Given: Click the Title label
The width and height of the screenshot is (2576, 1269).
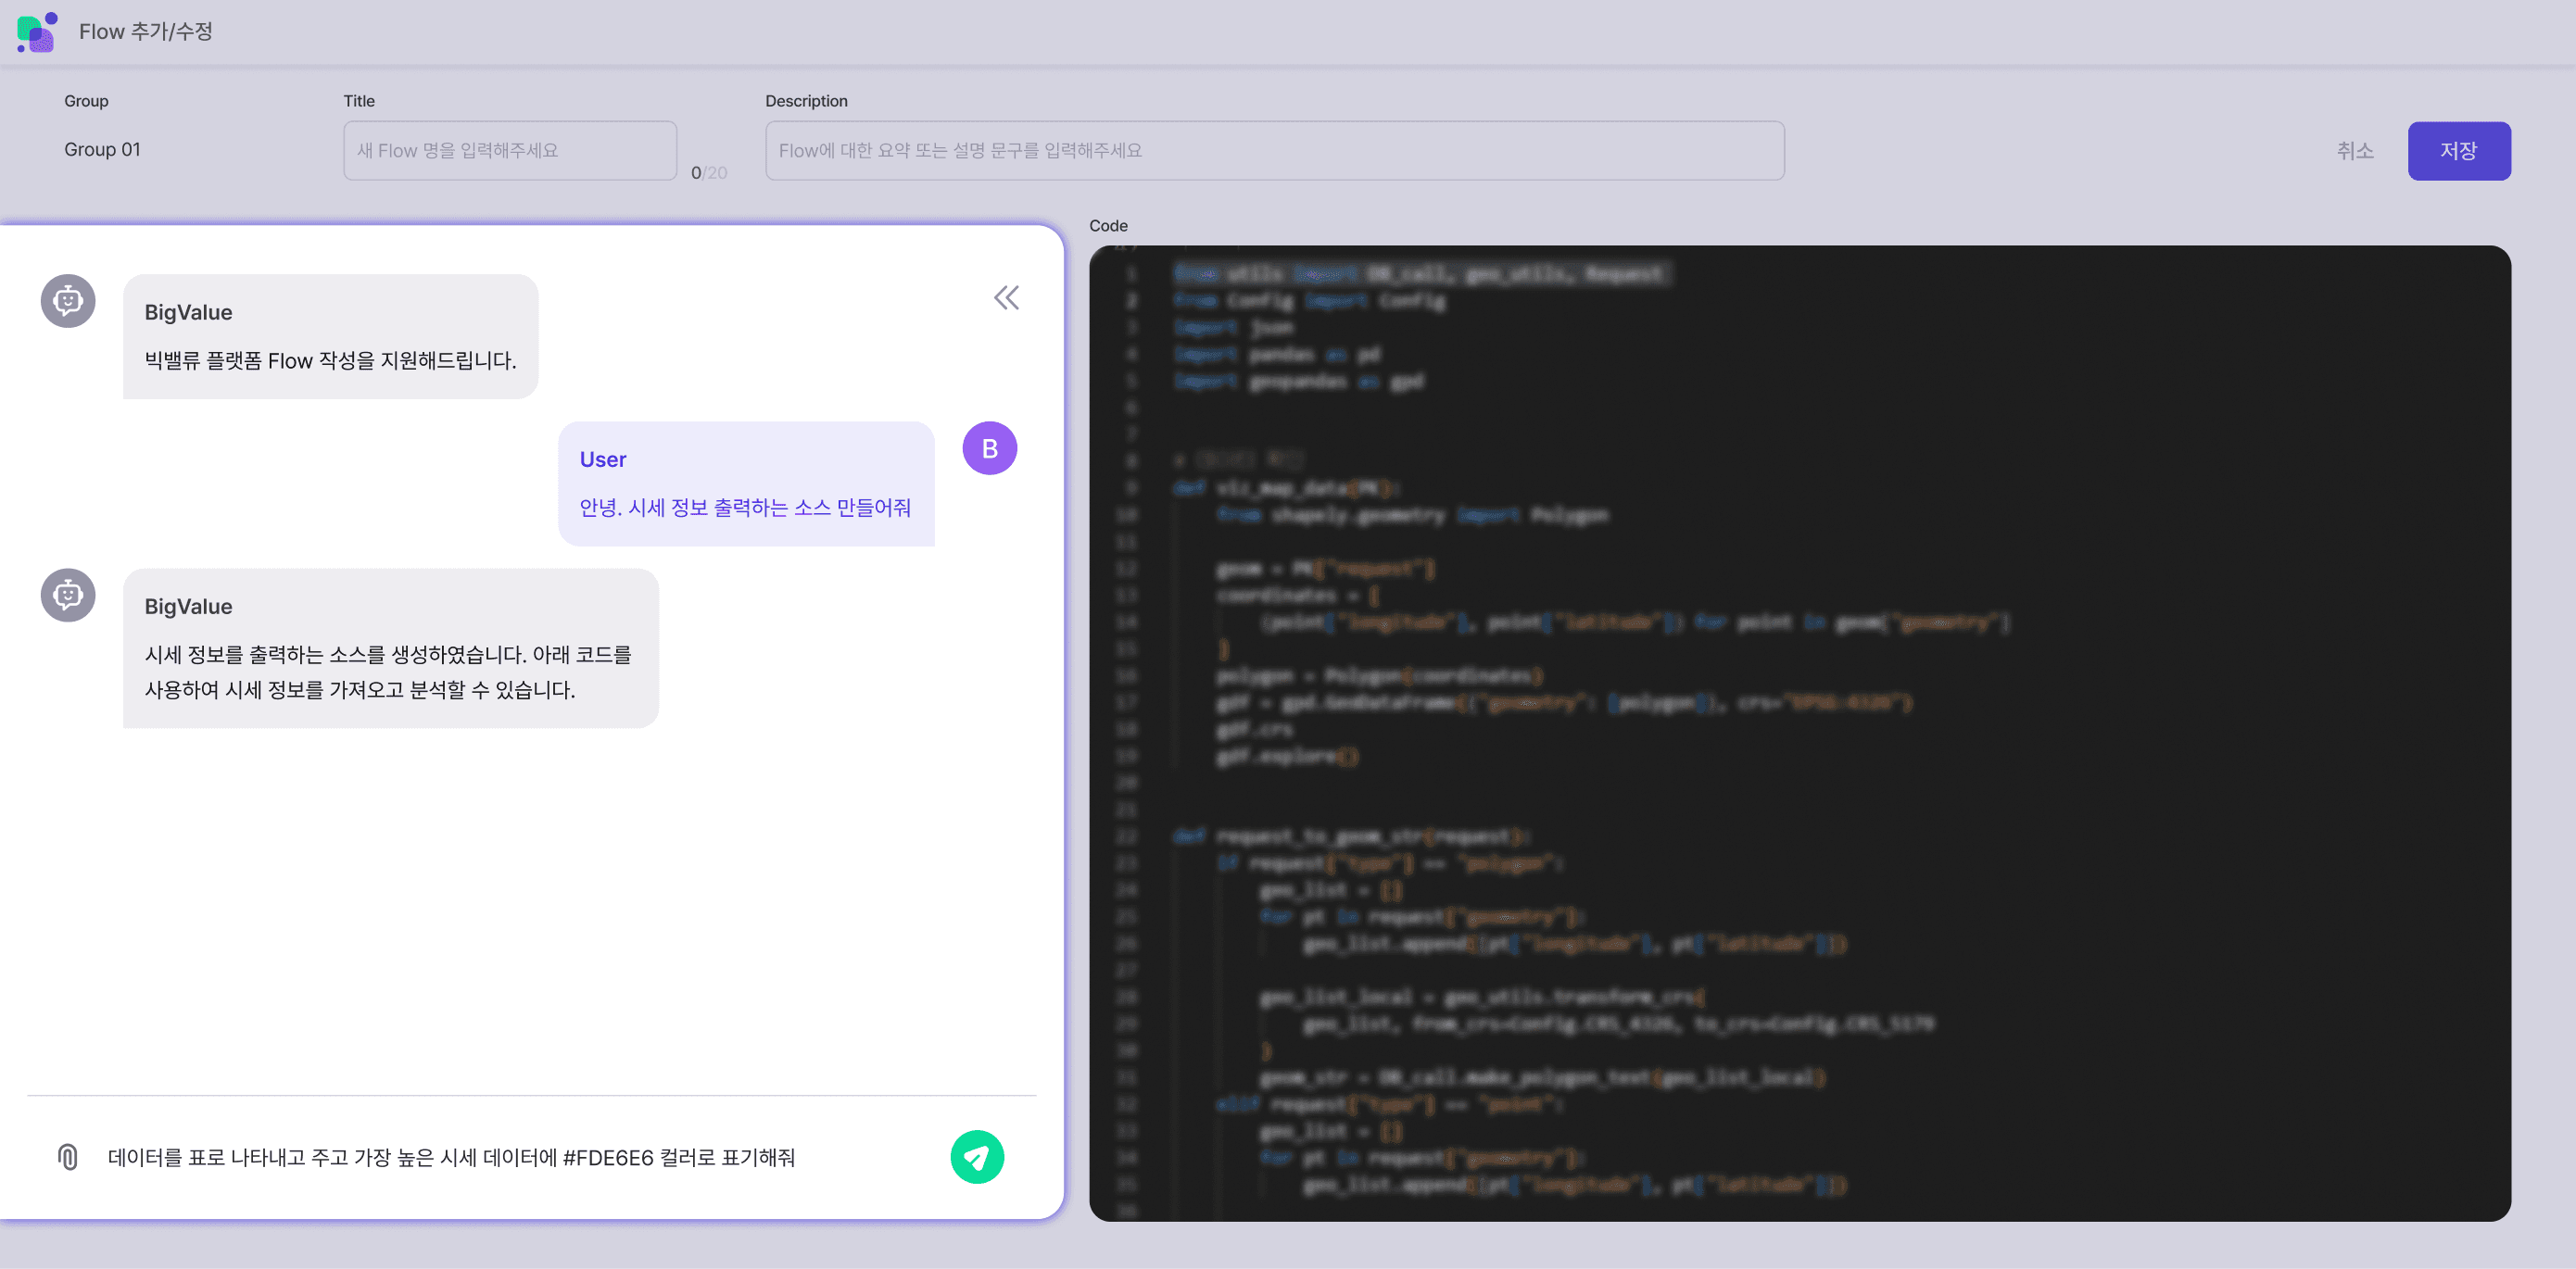Looking at the screenshot, I should [359, 101].
